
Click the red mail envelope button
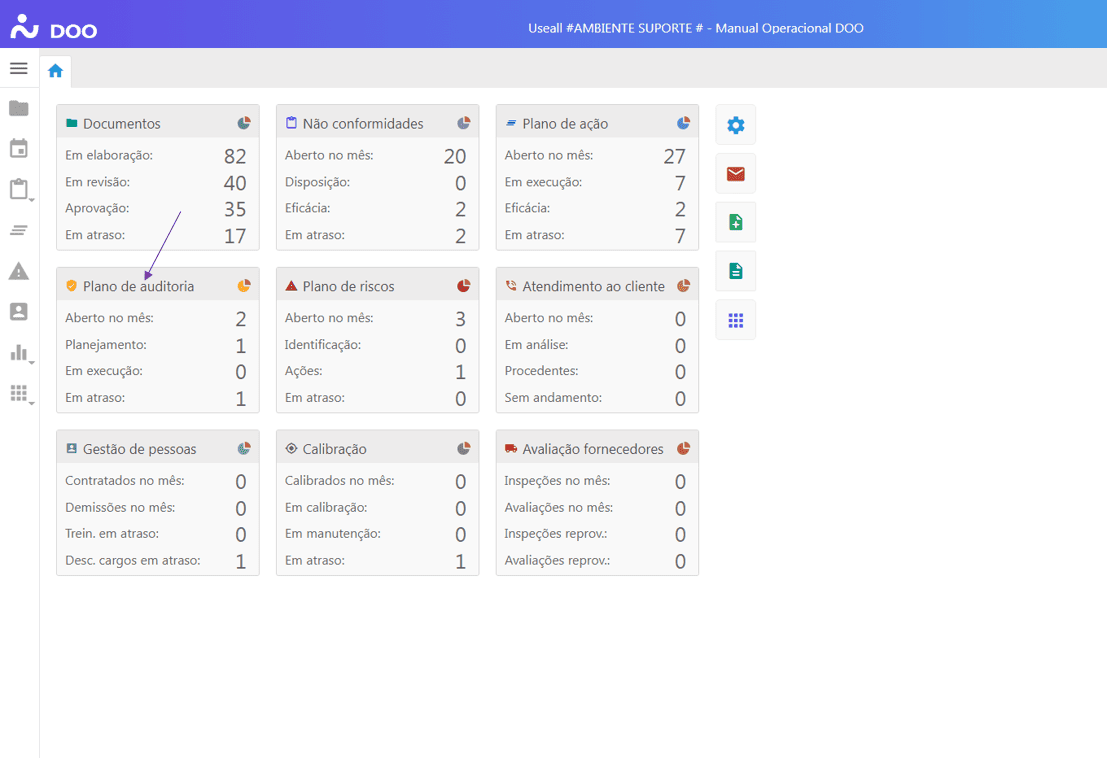coord(736,174)
